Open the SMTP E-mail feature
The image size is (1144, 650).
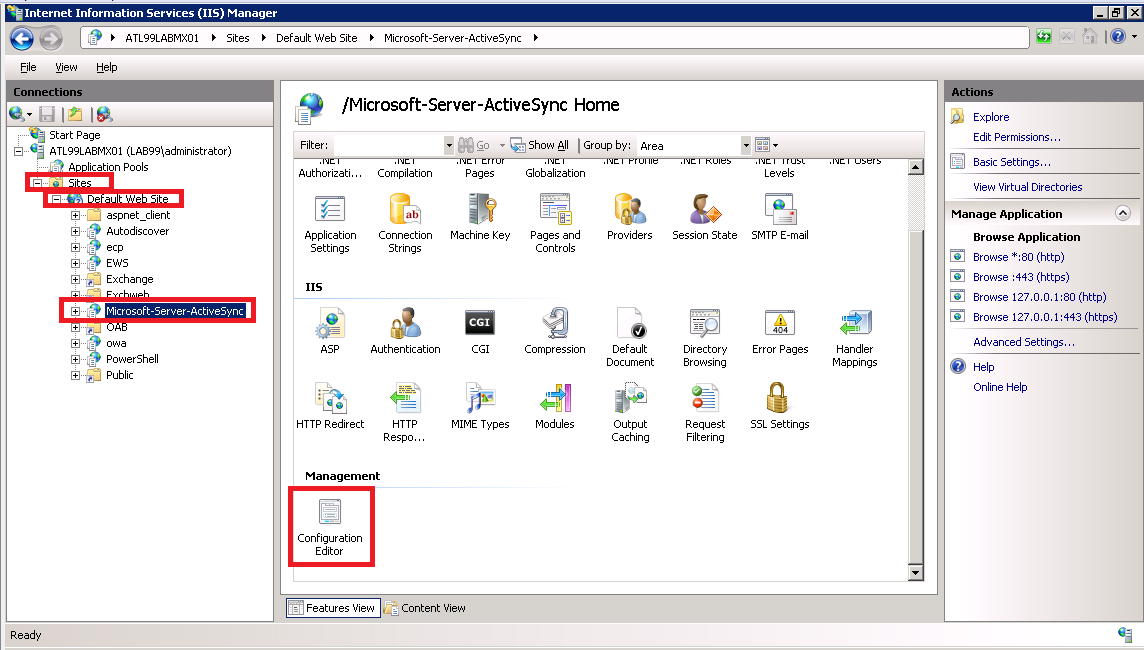(780, 217)
